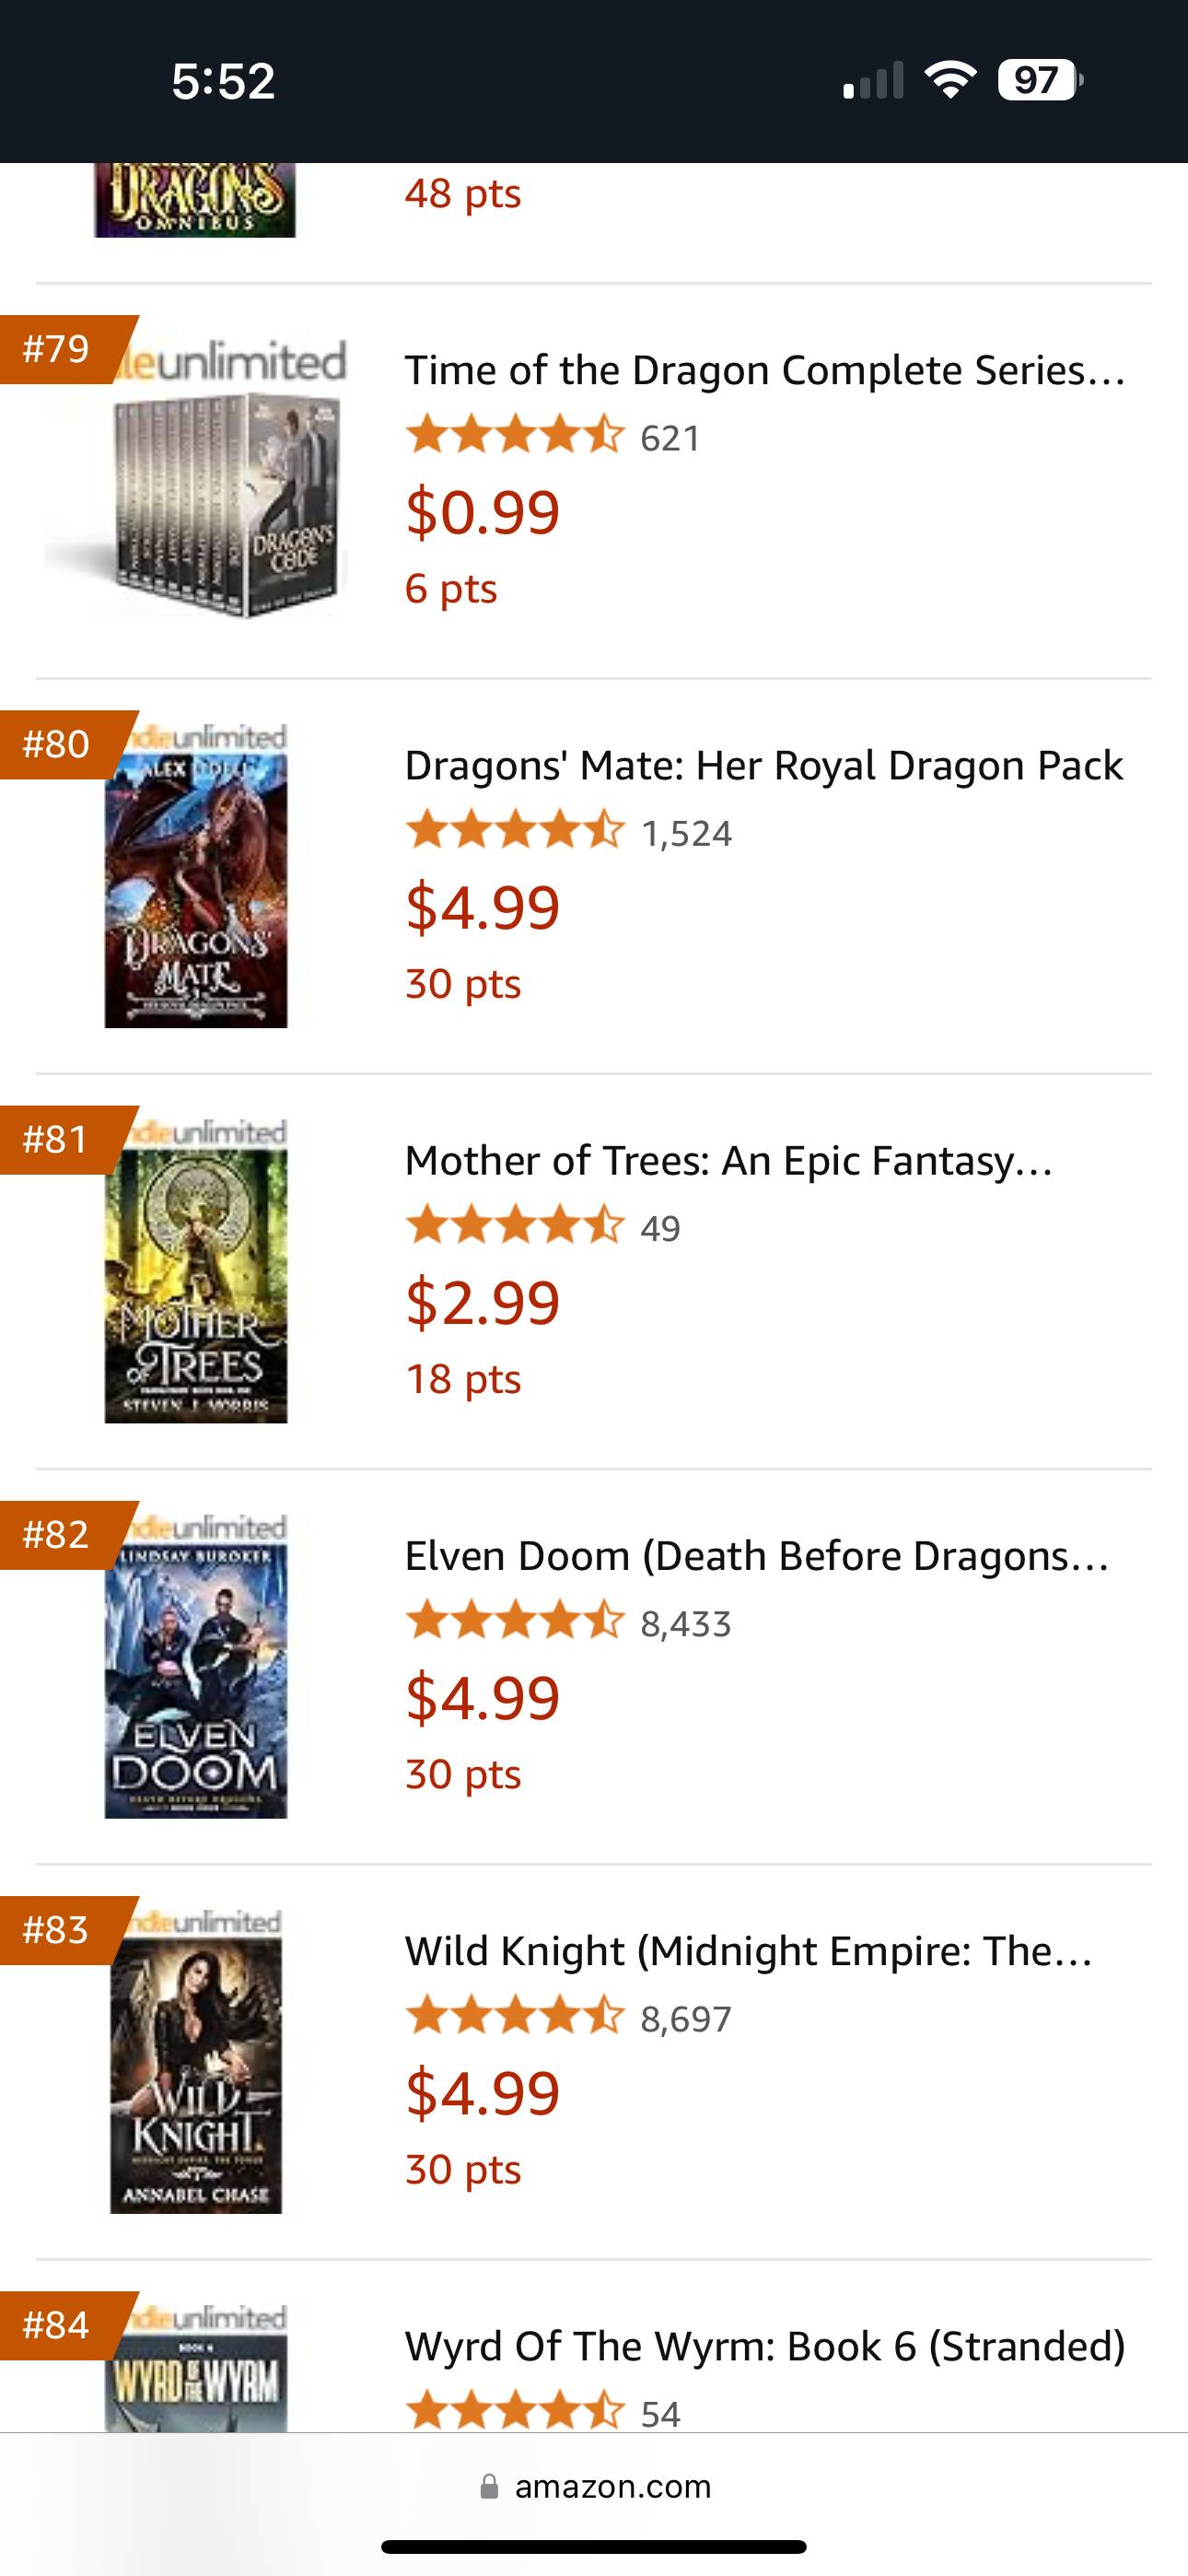
Task: Open Dragons' Mate: Her Royal Dragon Pack
Action: (764, 765)
